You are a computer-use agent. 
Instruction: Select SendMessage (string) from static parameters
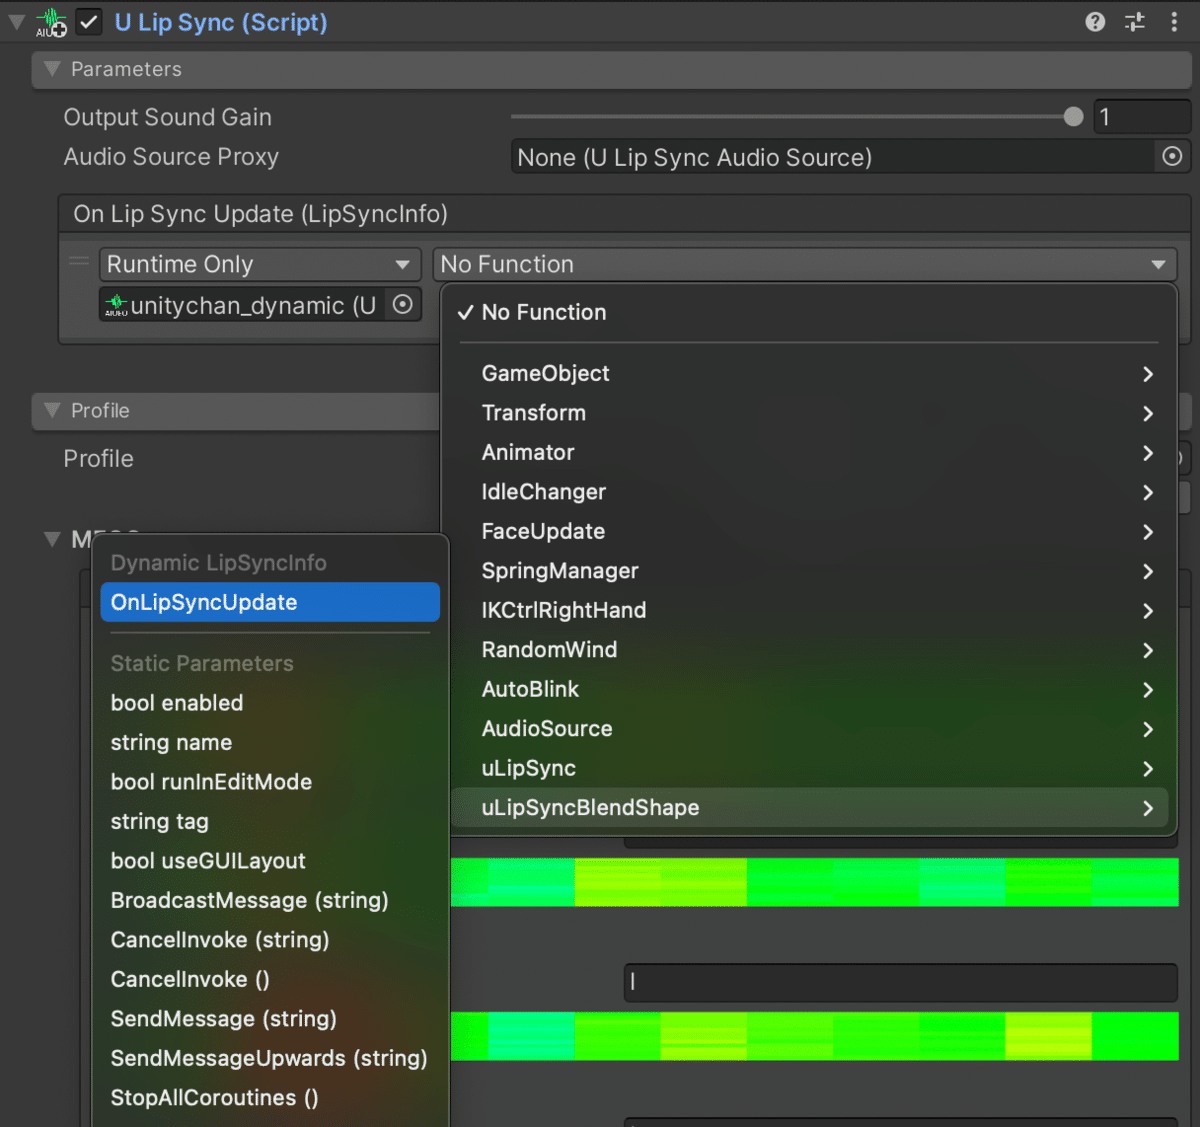click(x=223, y=1018)
